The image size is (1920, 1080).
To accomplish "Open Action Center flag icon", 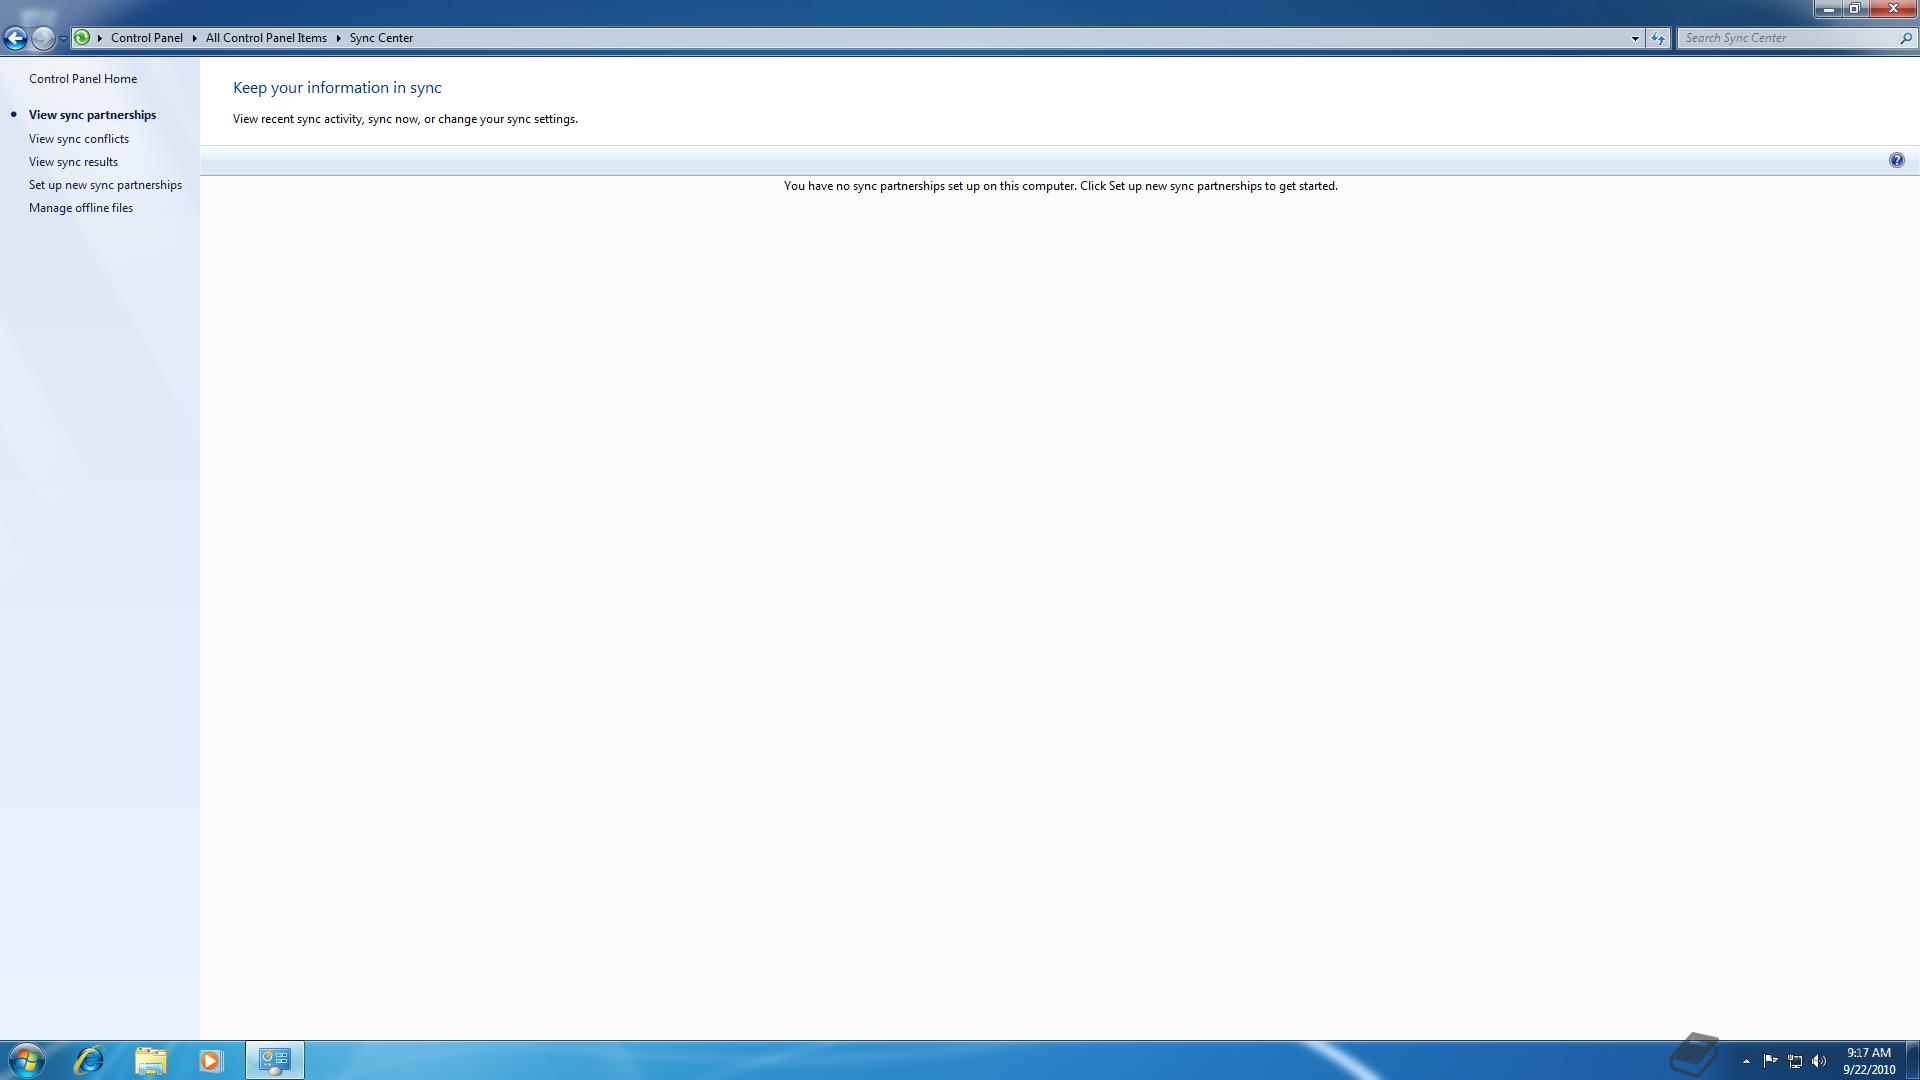I will 1770,1061.
